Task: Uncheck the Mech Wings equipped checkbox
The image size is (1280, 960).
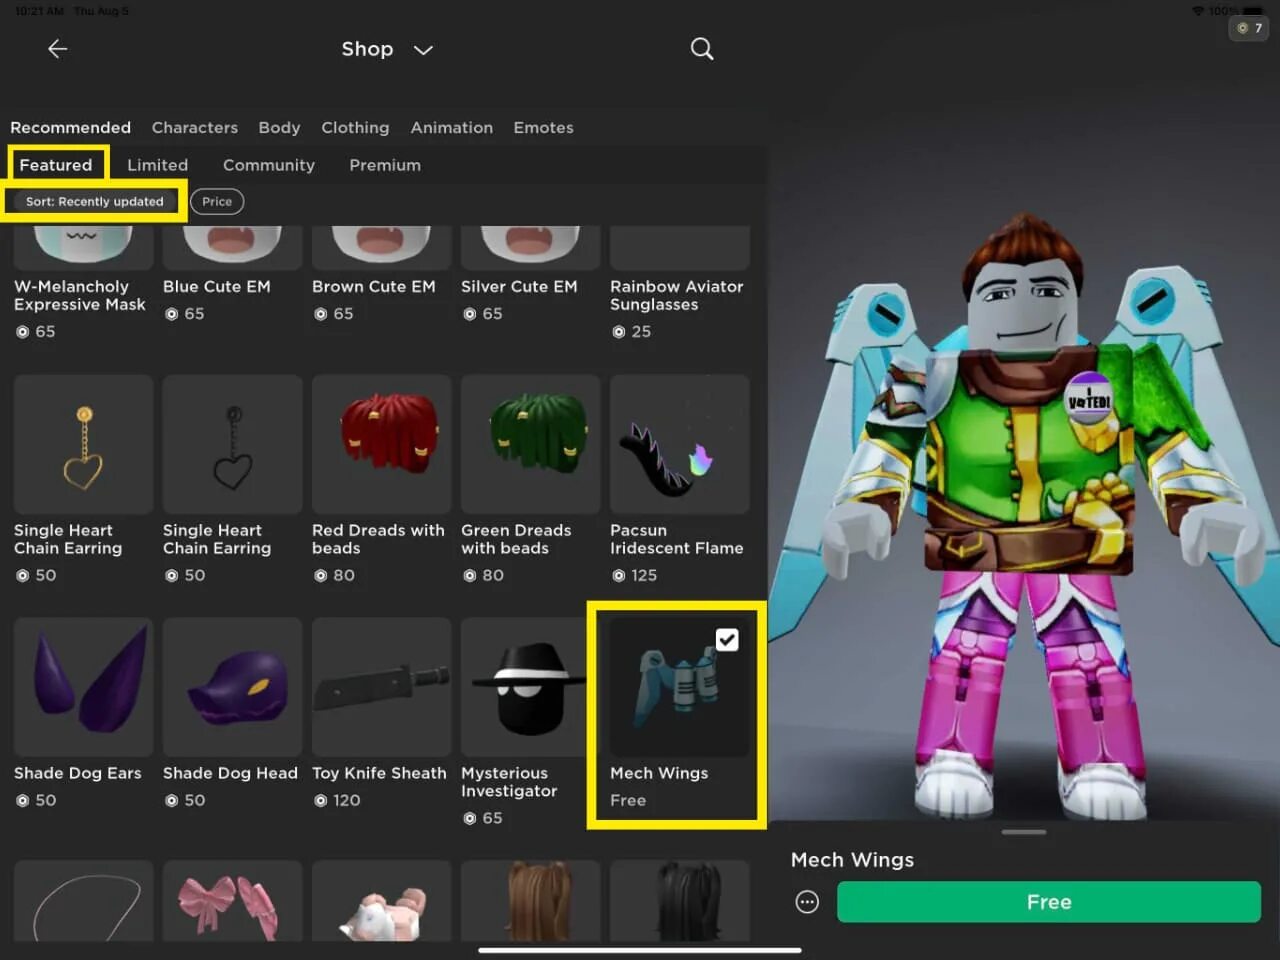Action: click(727, 640)
